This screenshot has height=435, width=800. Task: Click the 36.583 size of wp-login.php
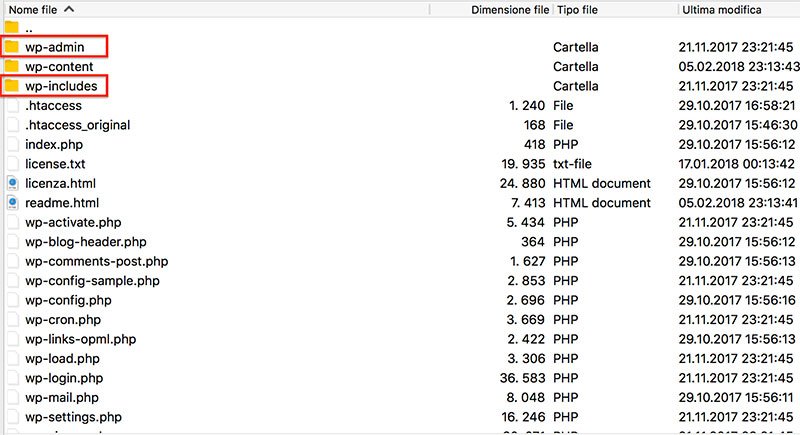pos(522,378)
